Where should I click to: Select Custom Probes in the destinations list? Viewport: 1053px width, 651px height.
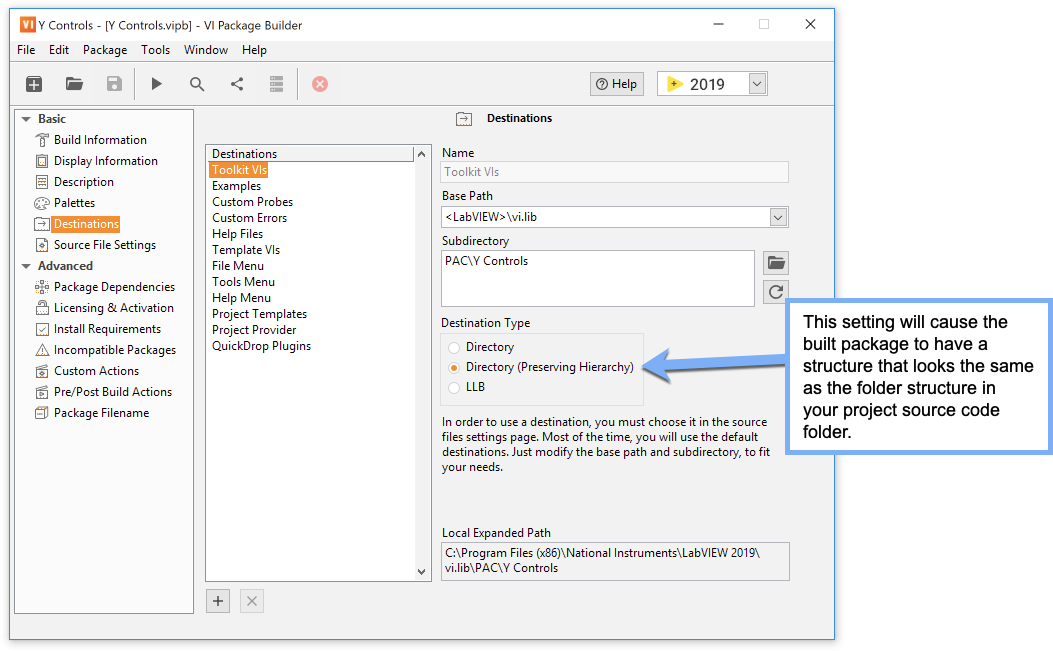(x=253, y=202)
